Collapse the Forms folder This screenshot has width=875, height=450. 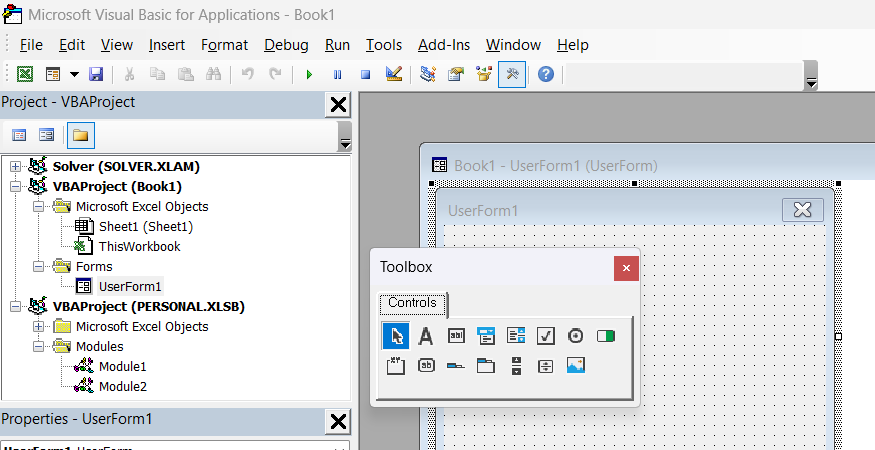(38, 266)
